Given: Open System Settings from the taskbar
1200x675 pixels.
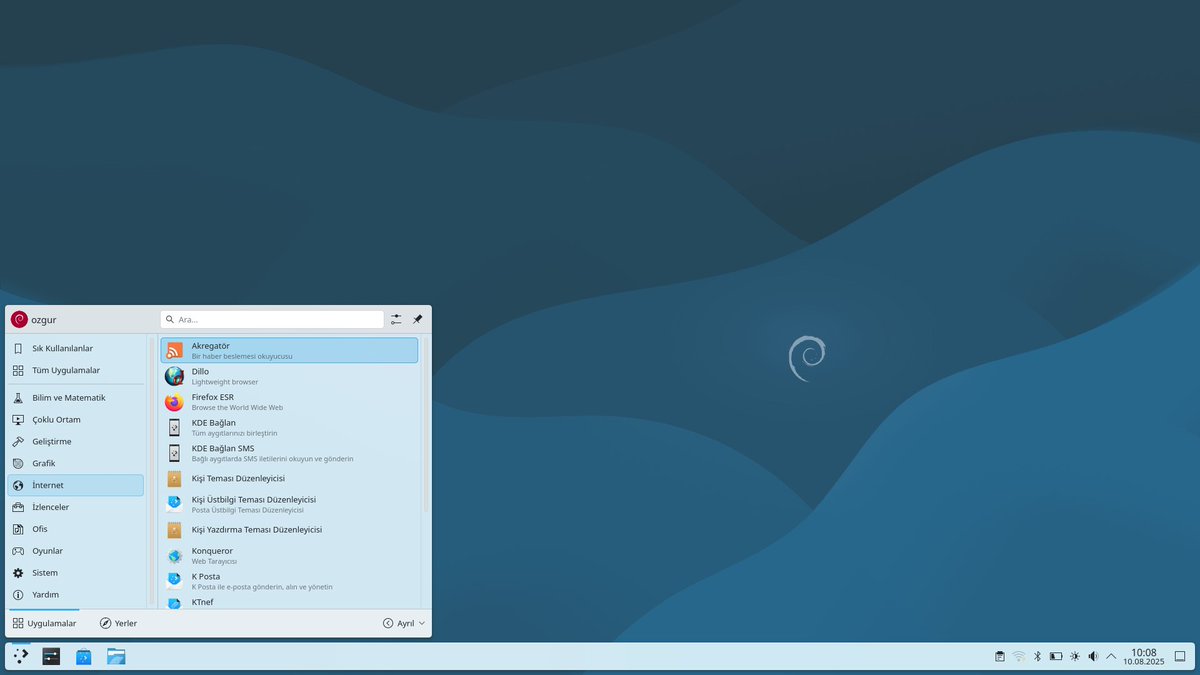Looking at the screenshot, I should pyautogui.click(x=51, y=656).
